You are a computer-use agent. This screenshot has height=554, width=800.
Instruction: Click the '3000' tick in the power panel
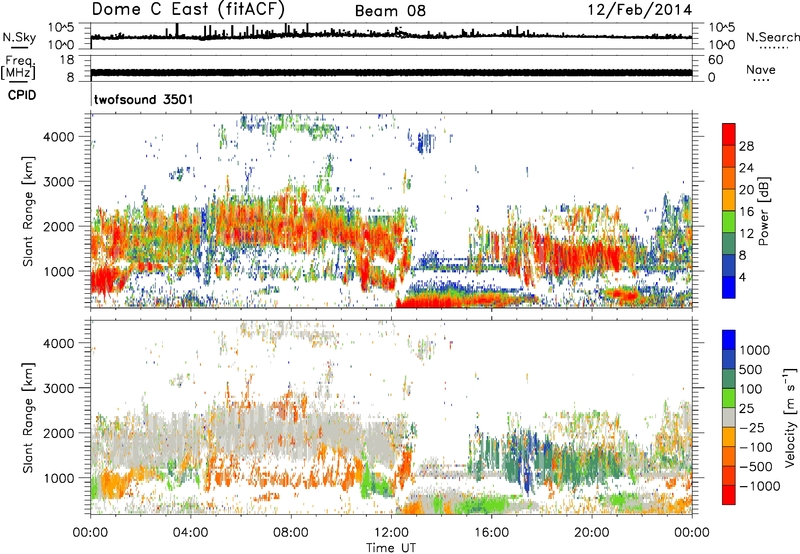coord(59,182)
